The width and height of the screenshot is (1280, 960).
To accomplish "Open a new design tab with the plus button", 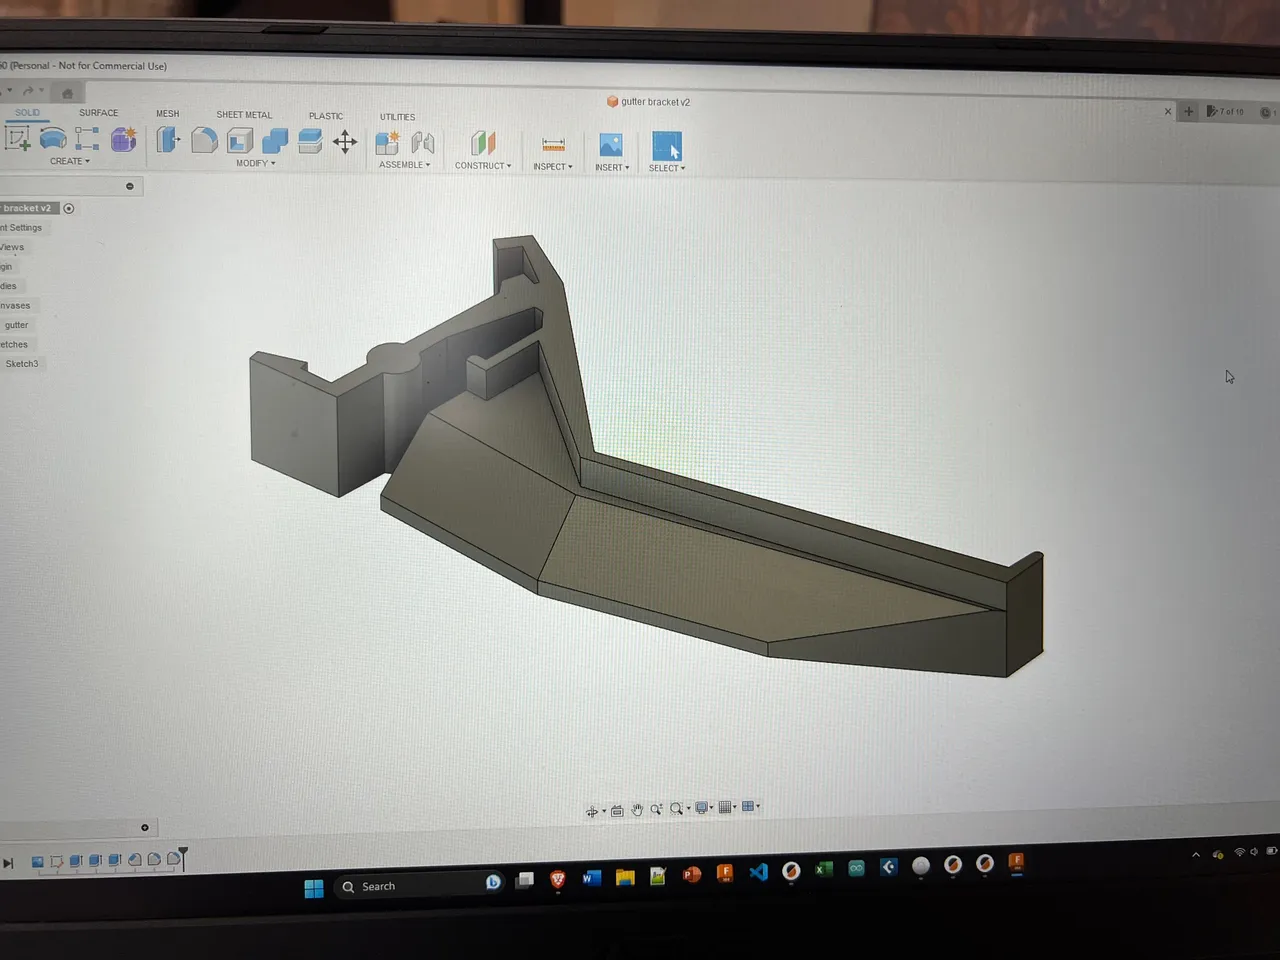I will point(1188,111).
